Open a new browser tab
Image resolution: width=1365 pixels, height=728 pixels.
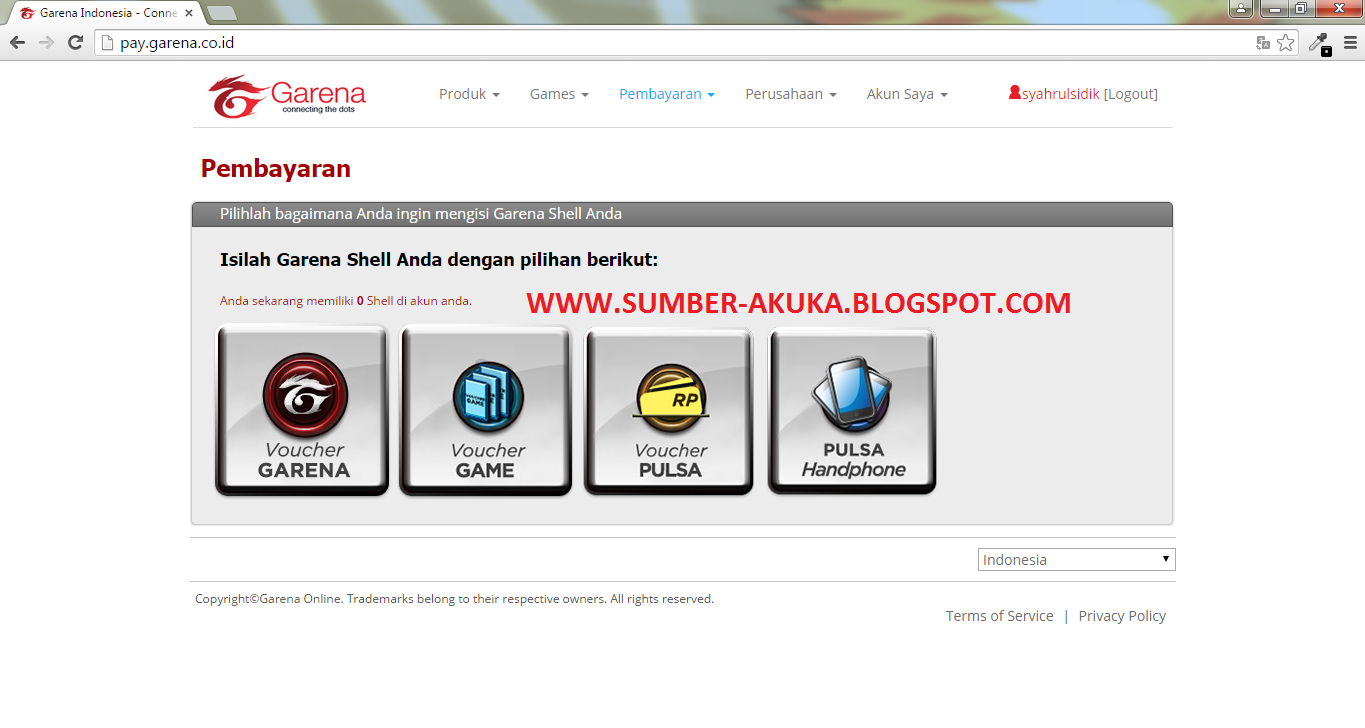[222, 13]
